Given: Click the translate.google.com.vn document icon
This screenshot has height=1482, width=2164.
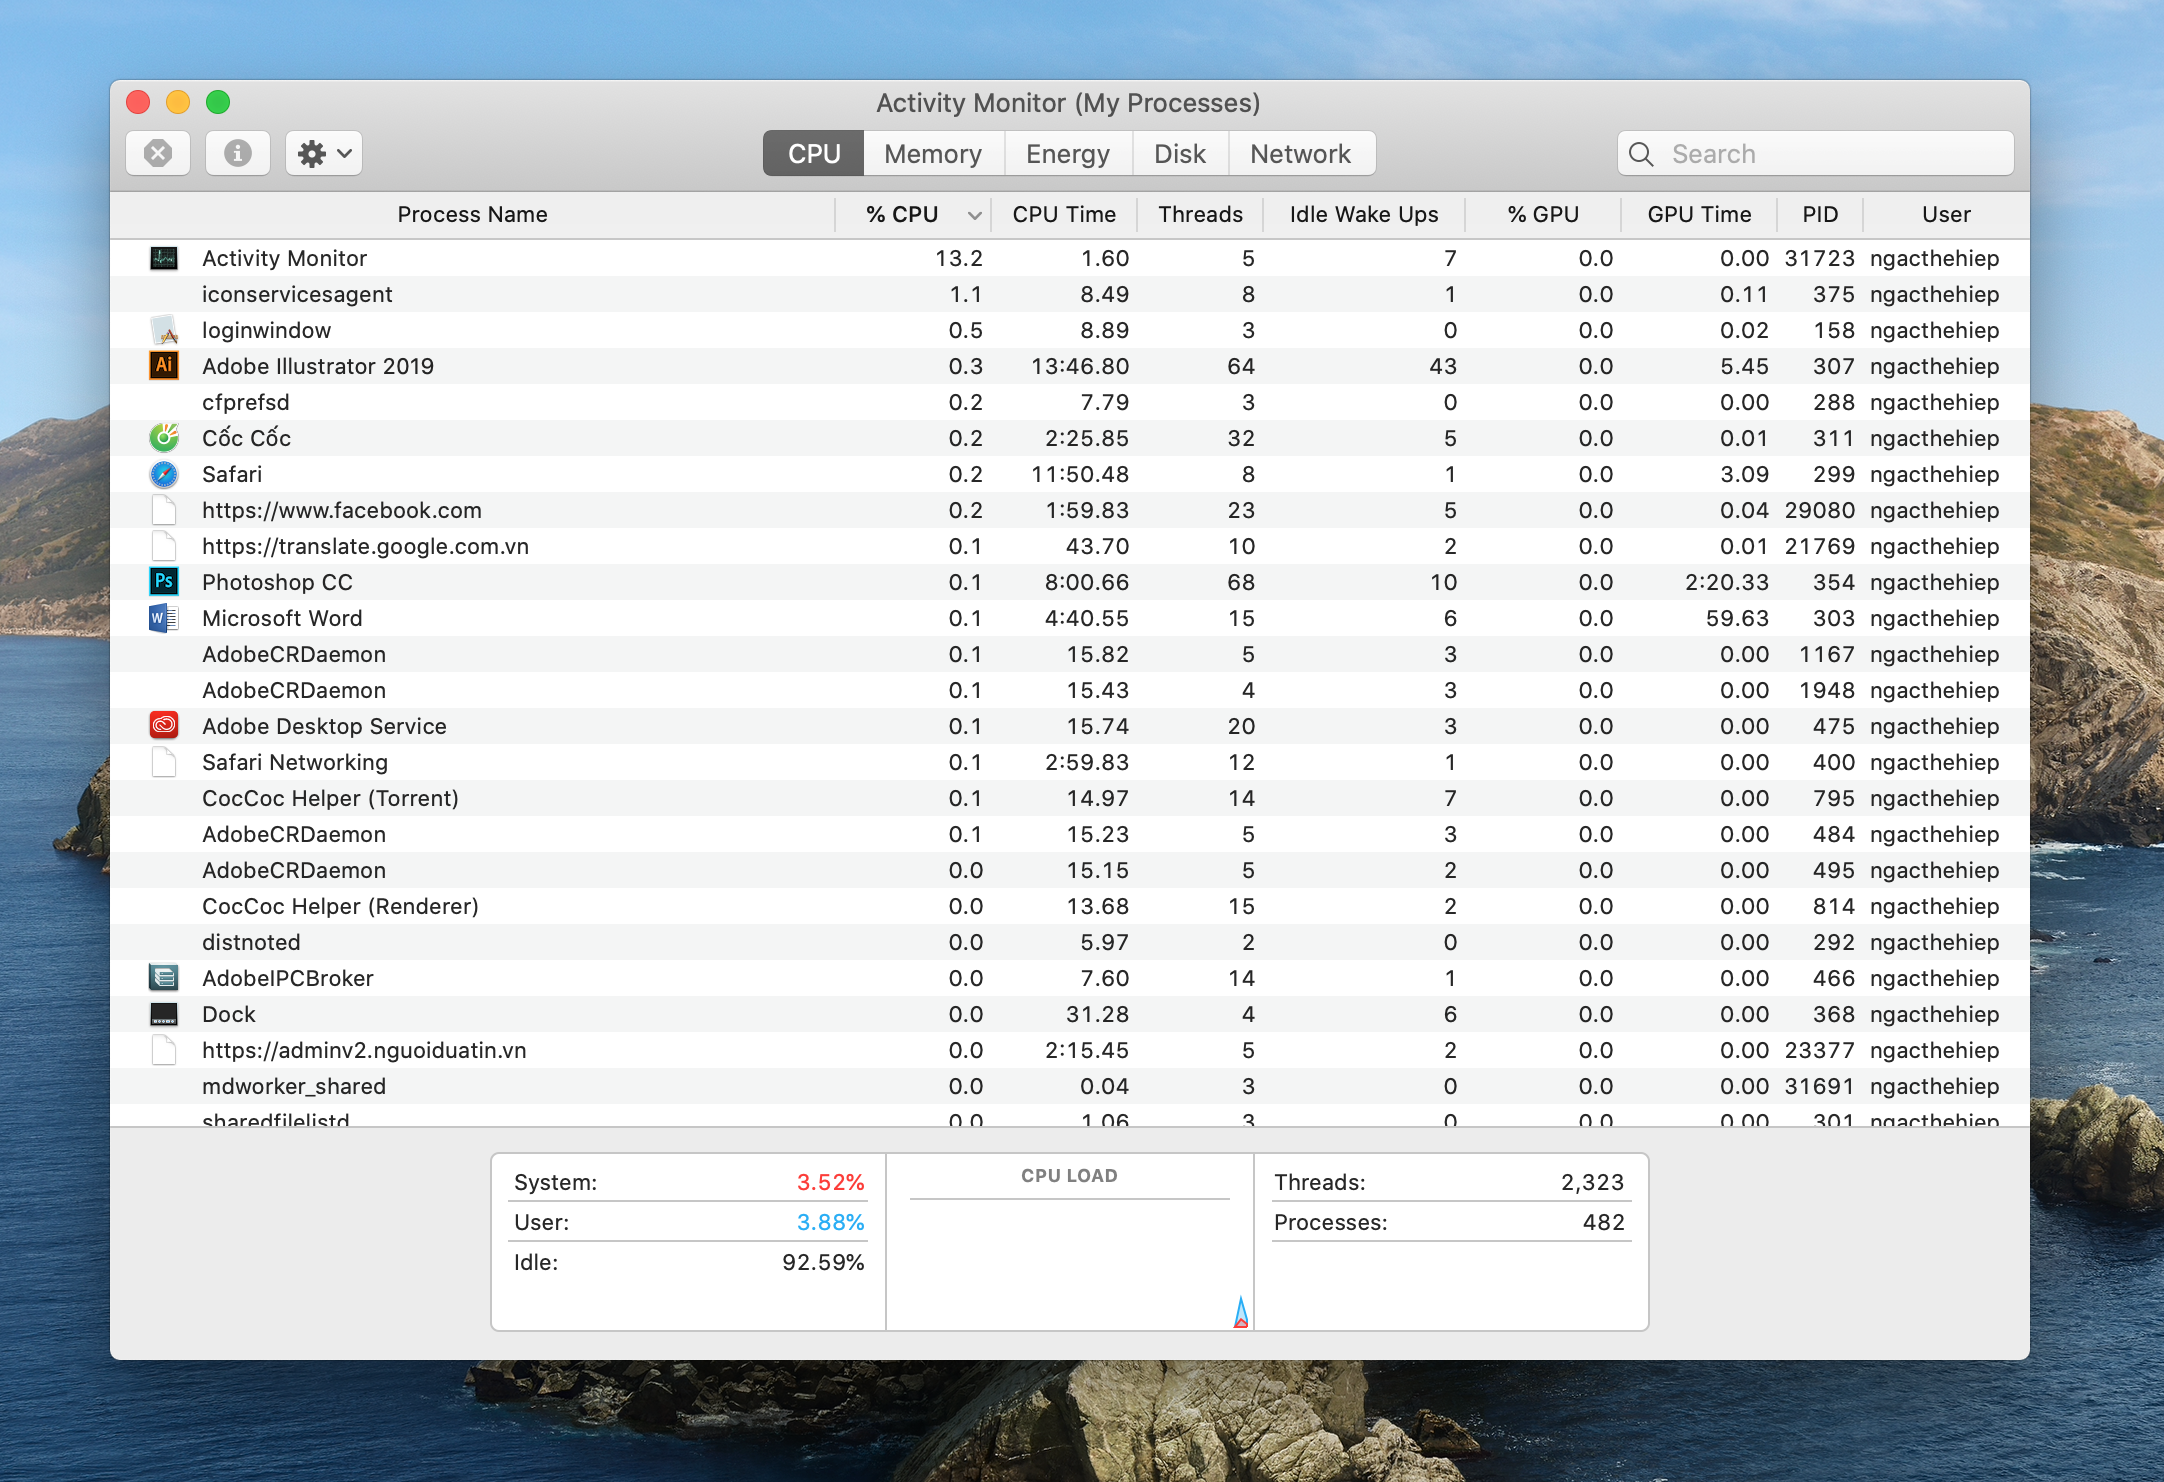Looking at the screenshot, I should tap(164, 546).
